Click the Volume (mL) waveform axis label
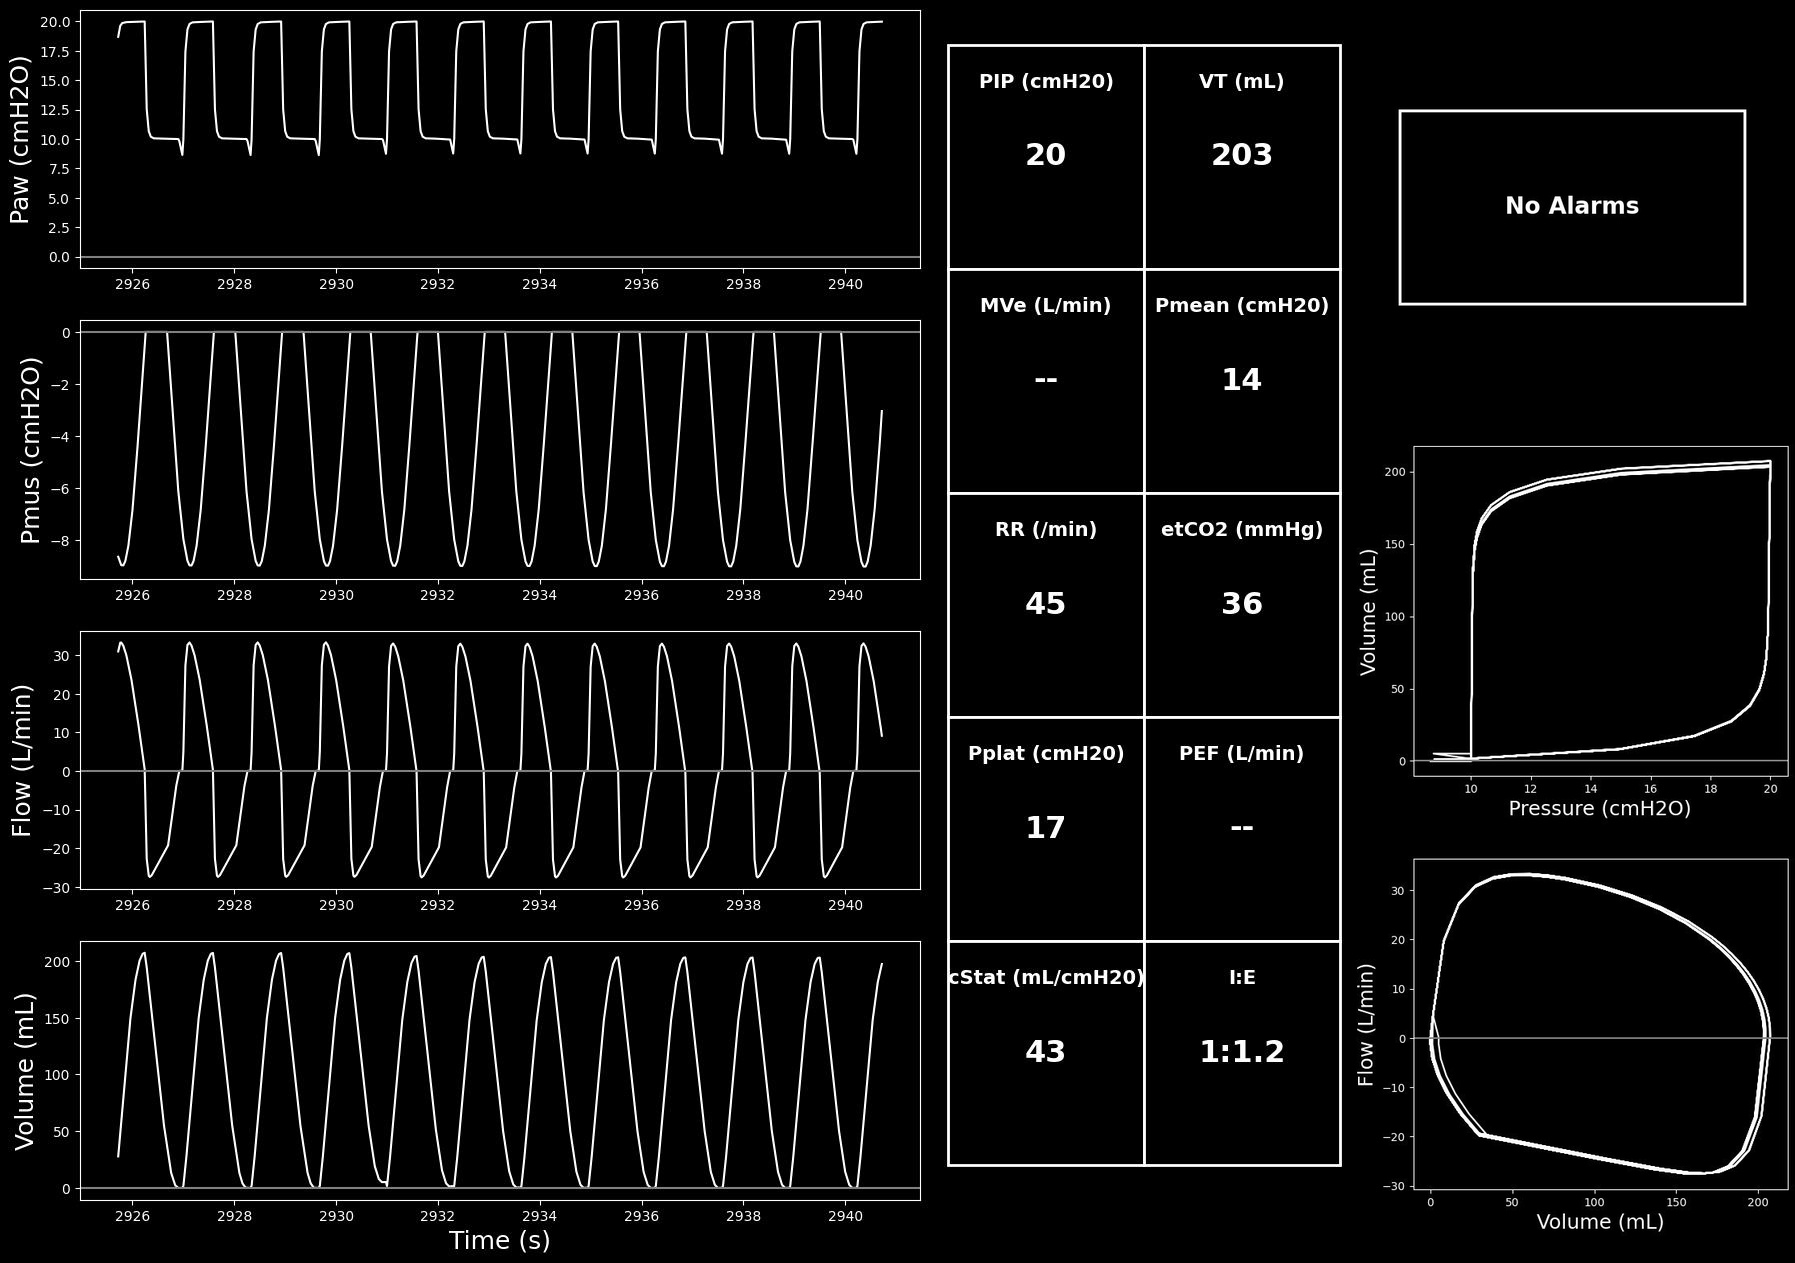Image resolution: width=1795 pixels, height=1263 pixels. [25, 1071]
